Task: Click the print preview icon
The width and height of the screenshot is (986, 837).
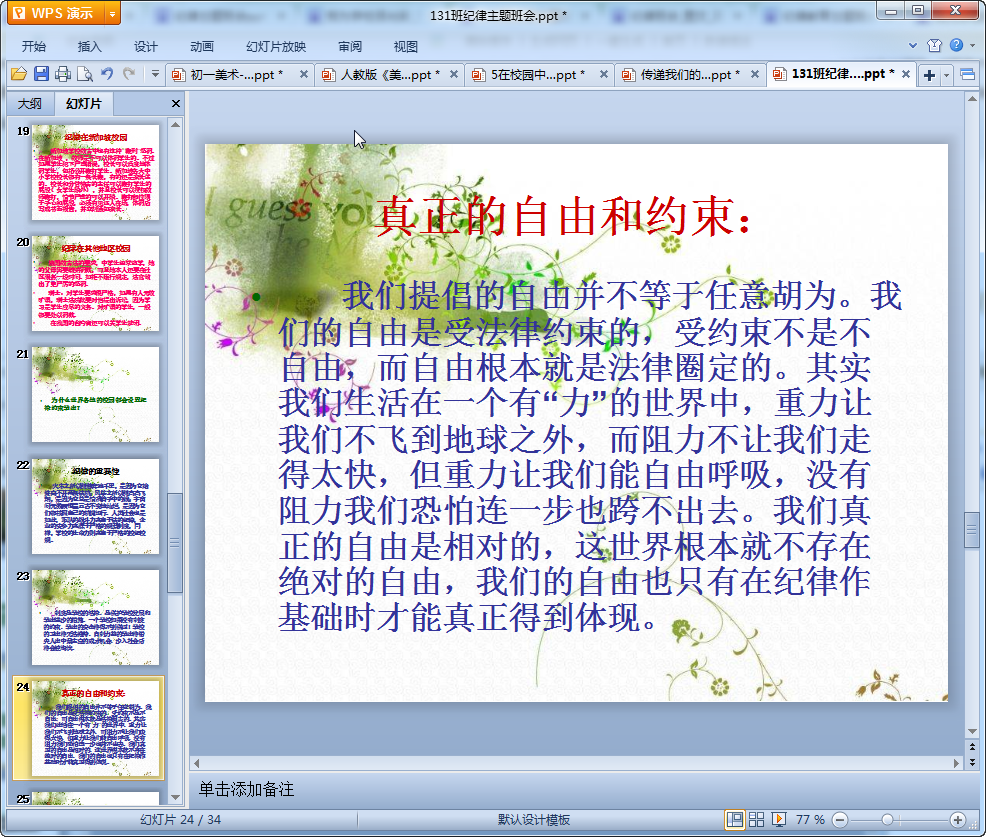Action: coord(85,74)
